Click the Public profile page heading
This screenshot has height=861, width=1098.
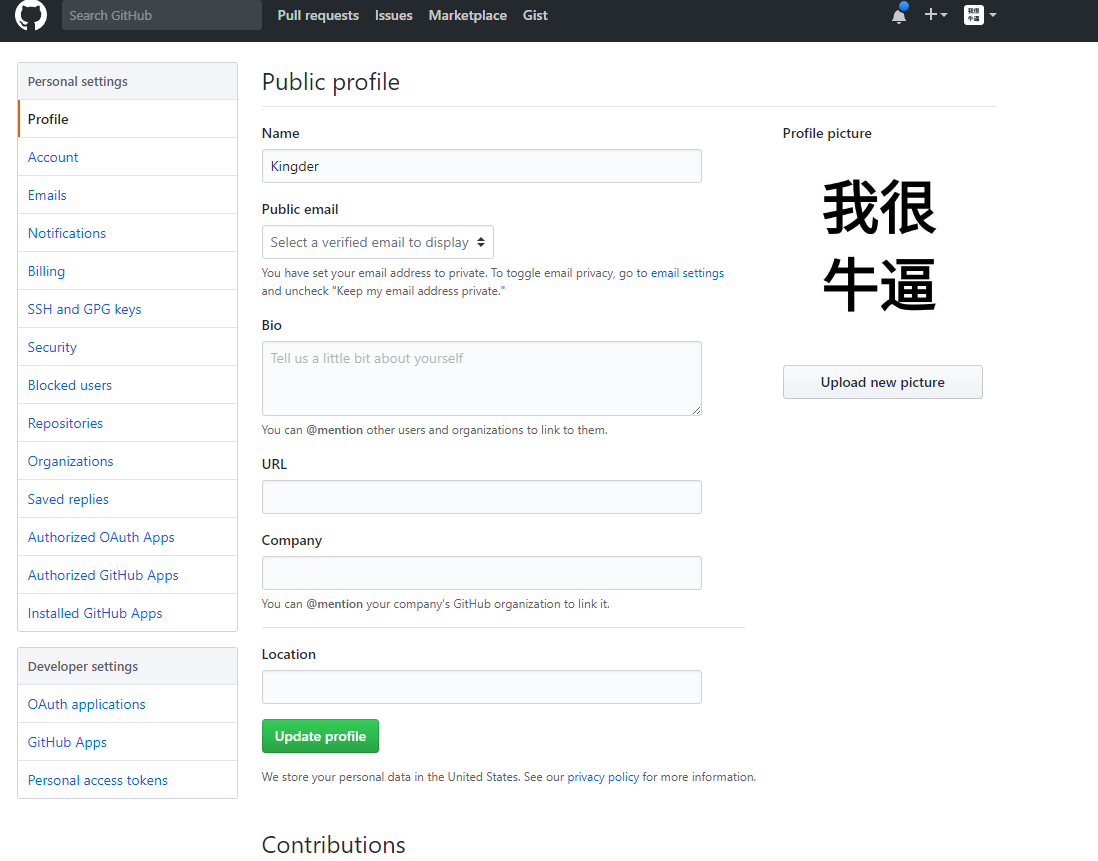click(x=331, y=82)
